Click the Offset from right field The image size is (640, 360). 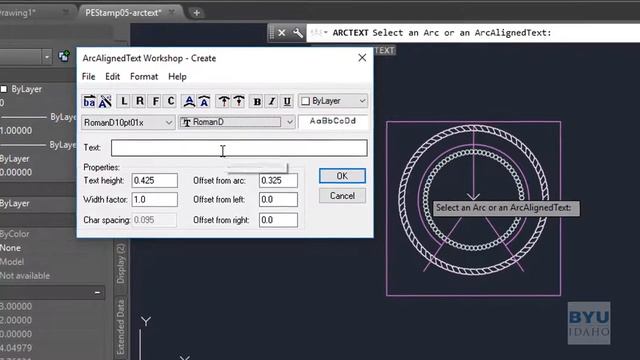pos(278,220)
